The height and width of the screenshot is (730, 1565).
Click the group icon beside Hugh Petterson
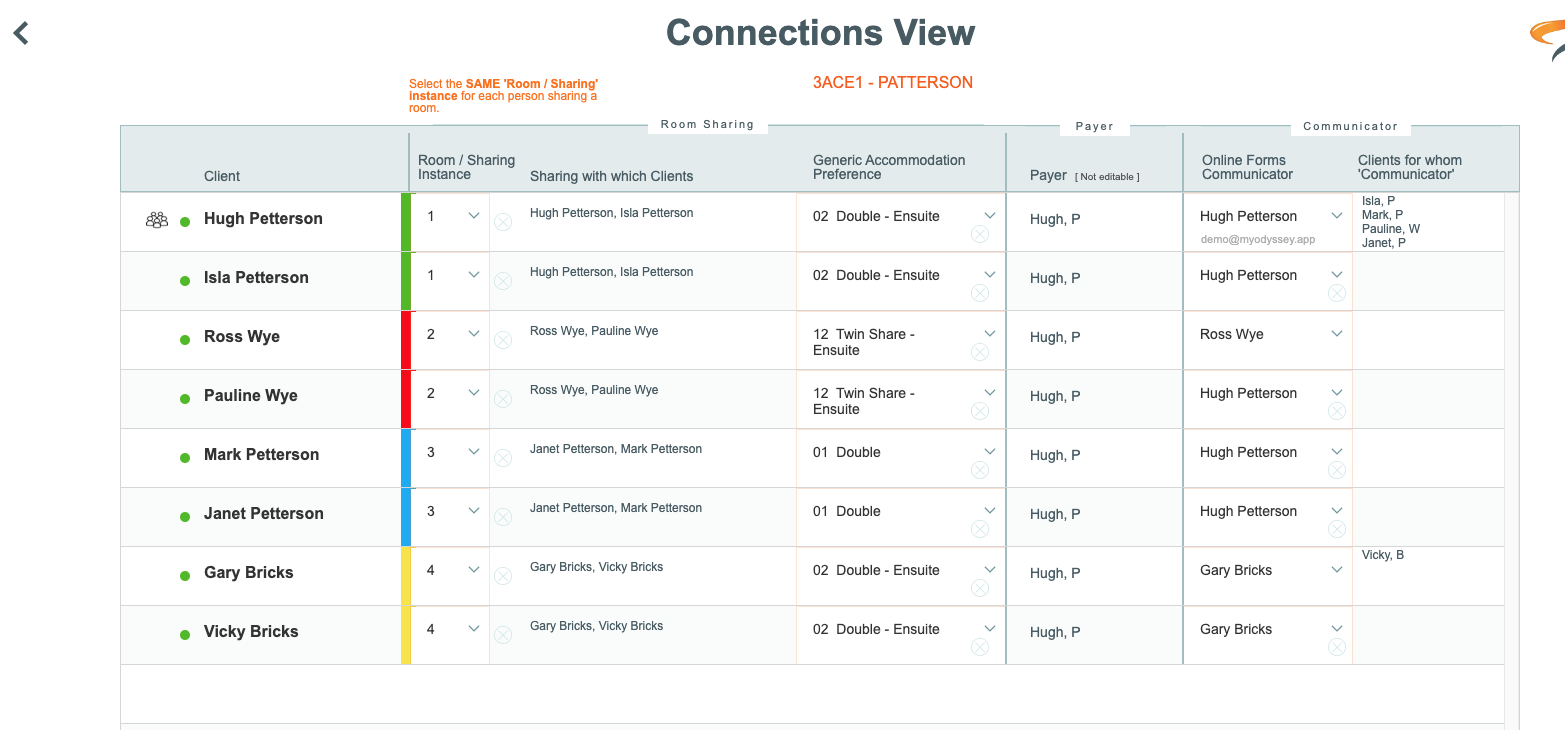[157, 220]
